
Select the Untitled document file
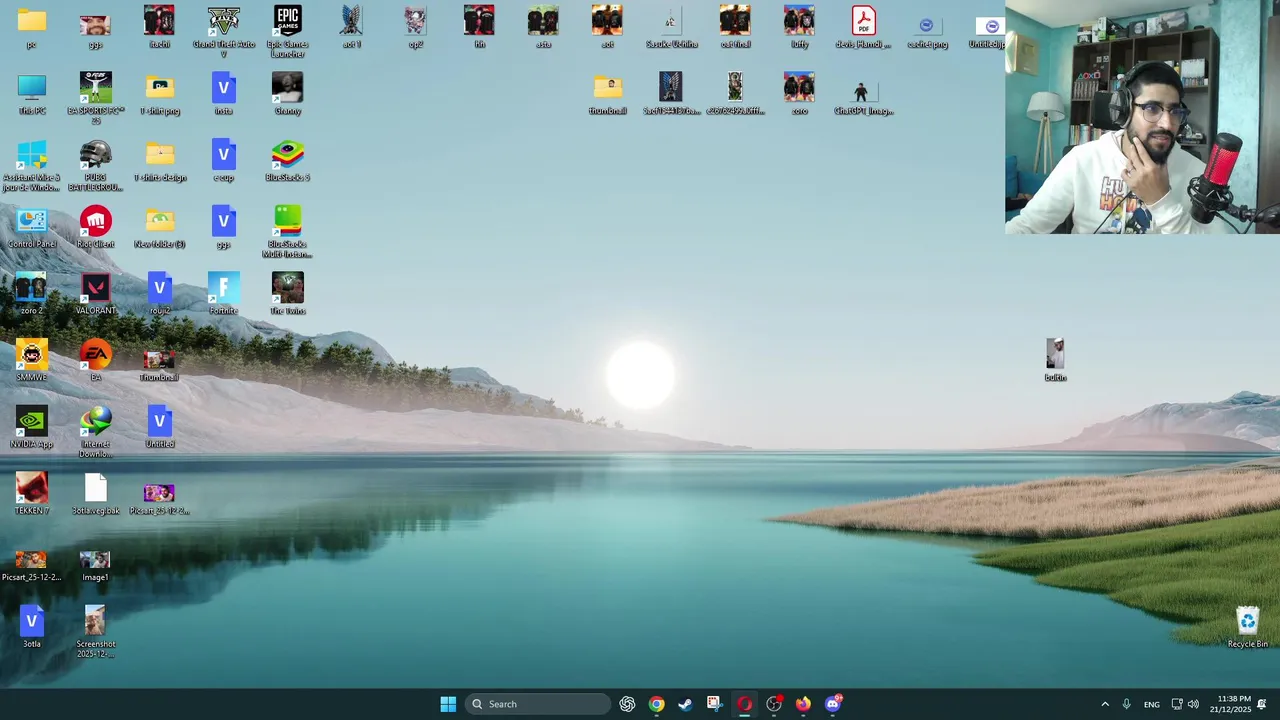pos(160,427)
